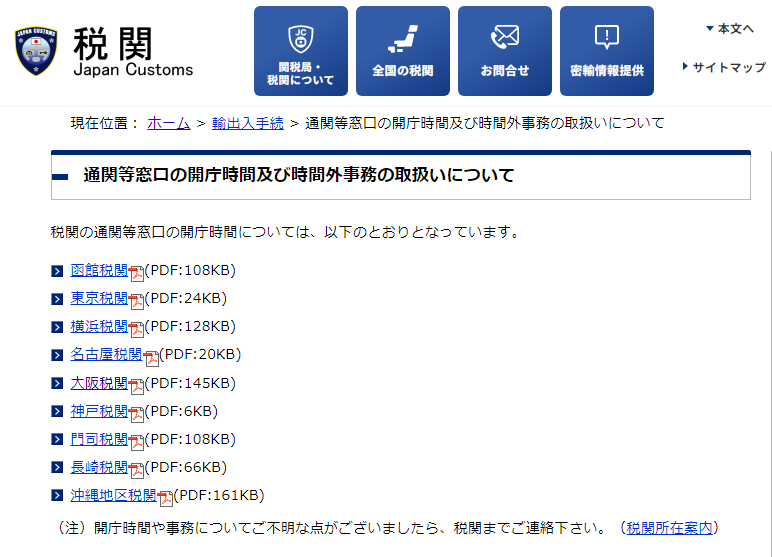
Task: Go to ホーム breadcrumb link
Action: click(x=169, y=123)
